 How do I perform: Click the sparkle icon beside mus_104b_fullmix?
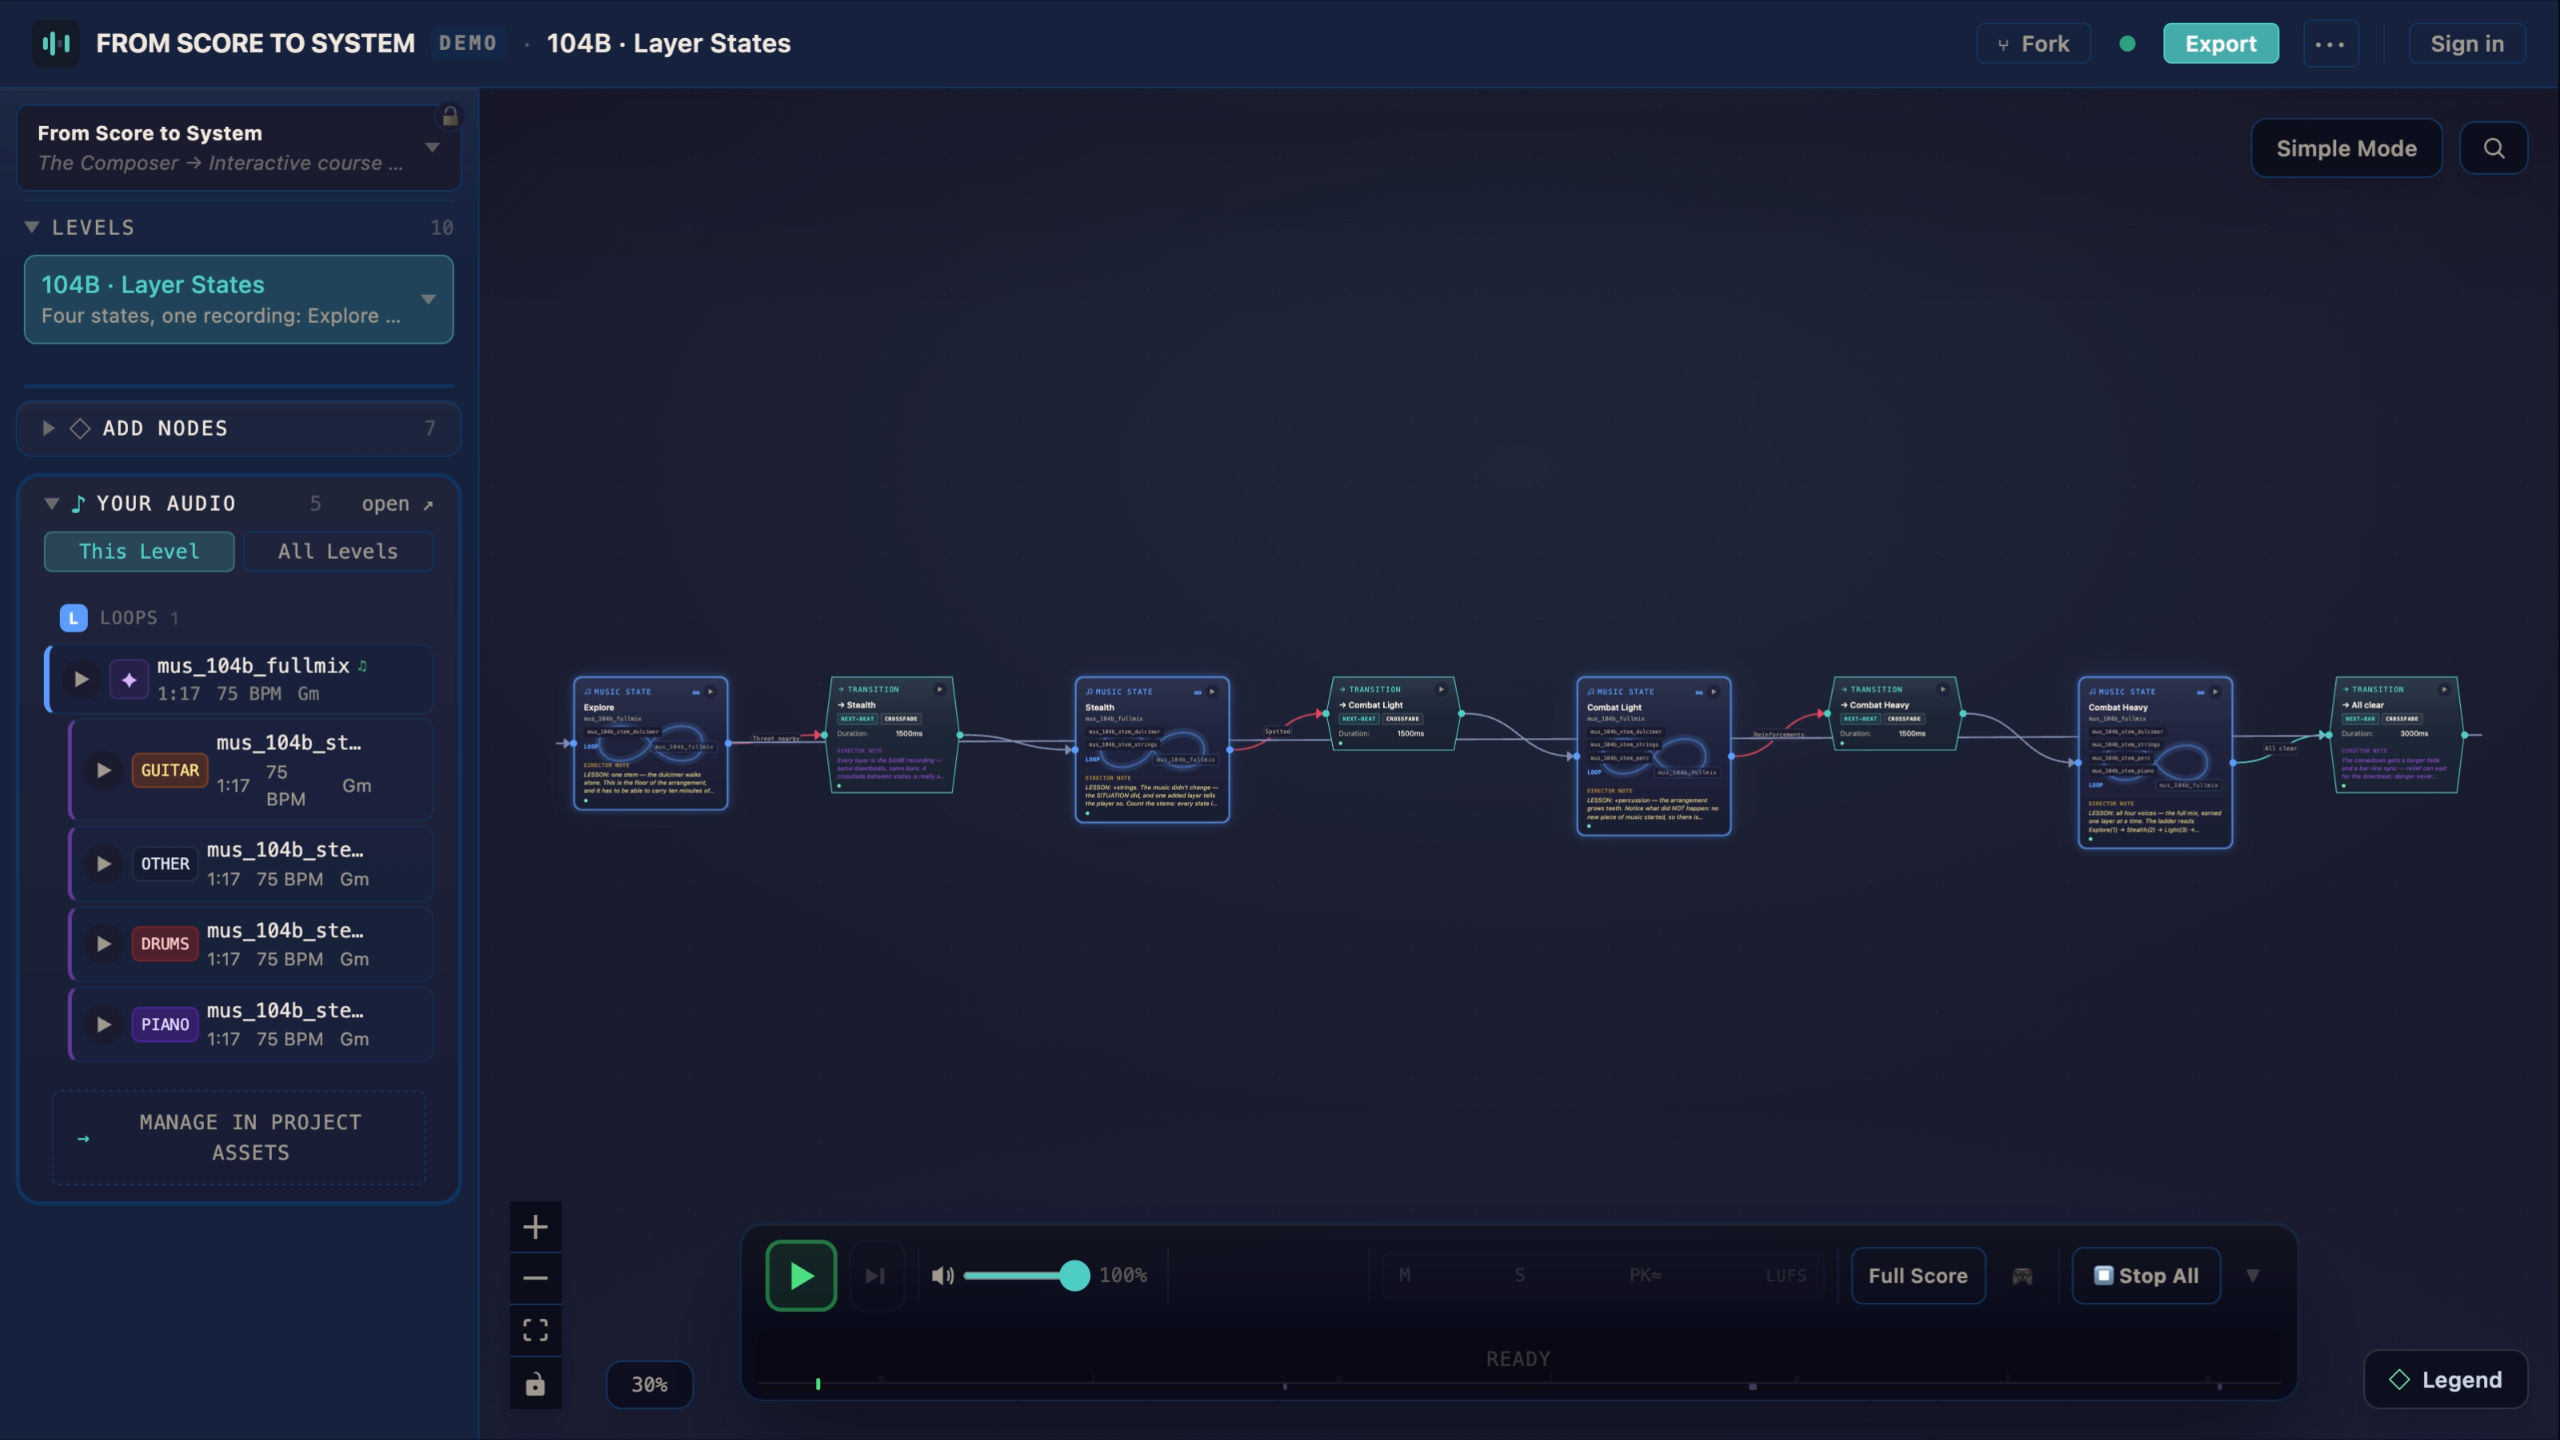pyautogui.click(x=129, y=680)
